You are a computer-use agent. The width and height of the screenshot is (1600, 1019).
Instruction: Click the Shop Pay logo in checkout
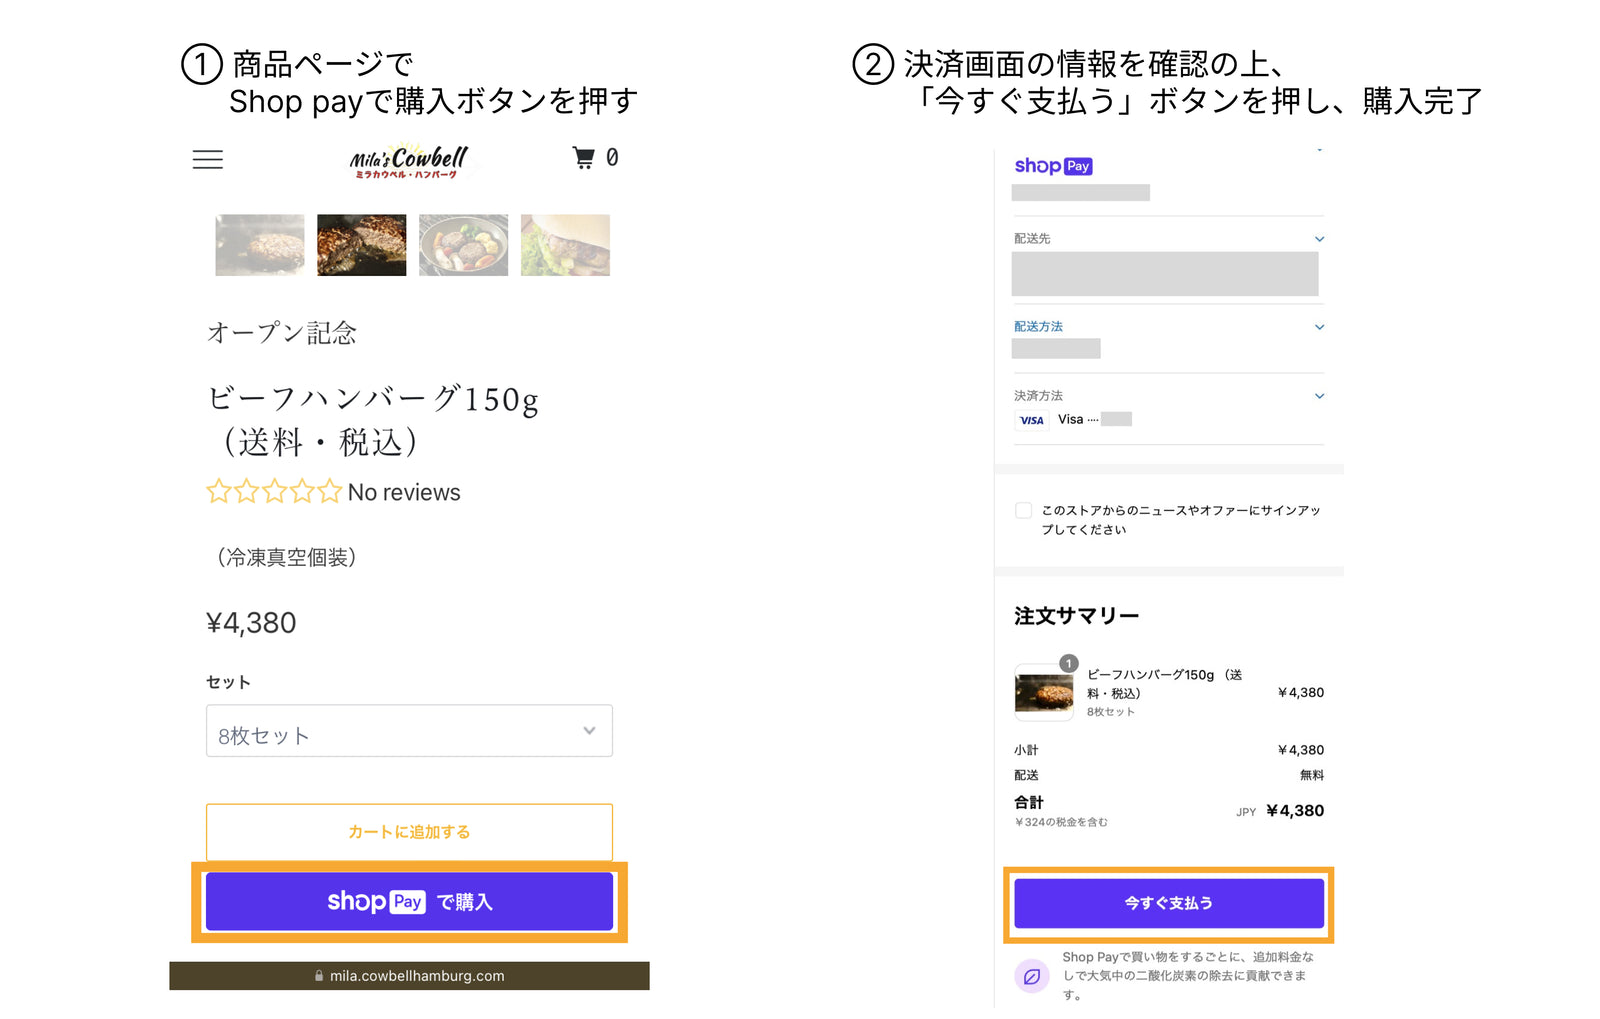1053,166
